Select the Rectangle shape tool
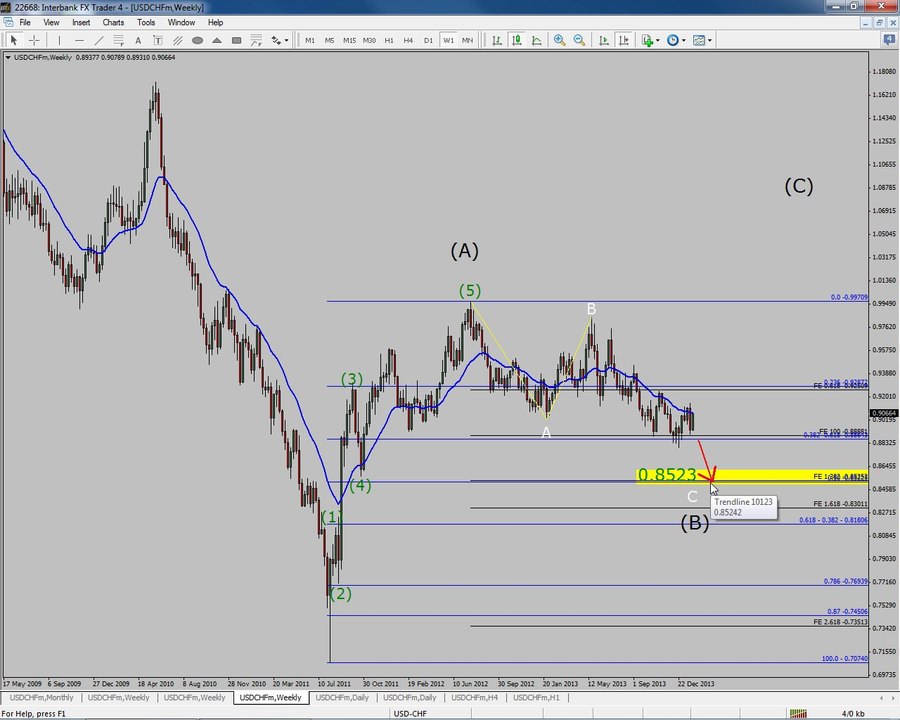The height and width of the screenshot is (720, 900). point(236,40)
